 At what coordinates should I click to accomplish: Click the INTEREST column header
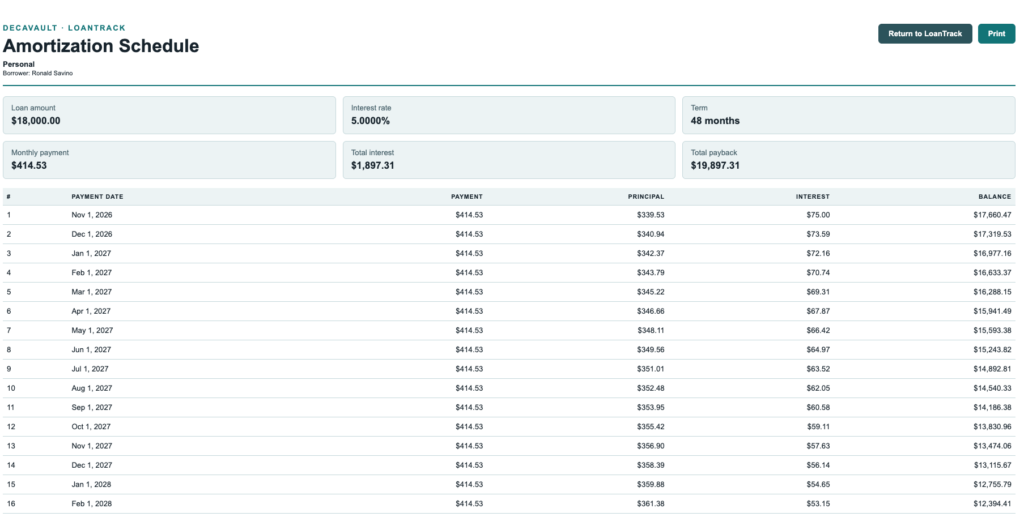[x=812, y=196]
